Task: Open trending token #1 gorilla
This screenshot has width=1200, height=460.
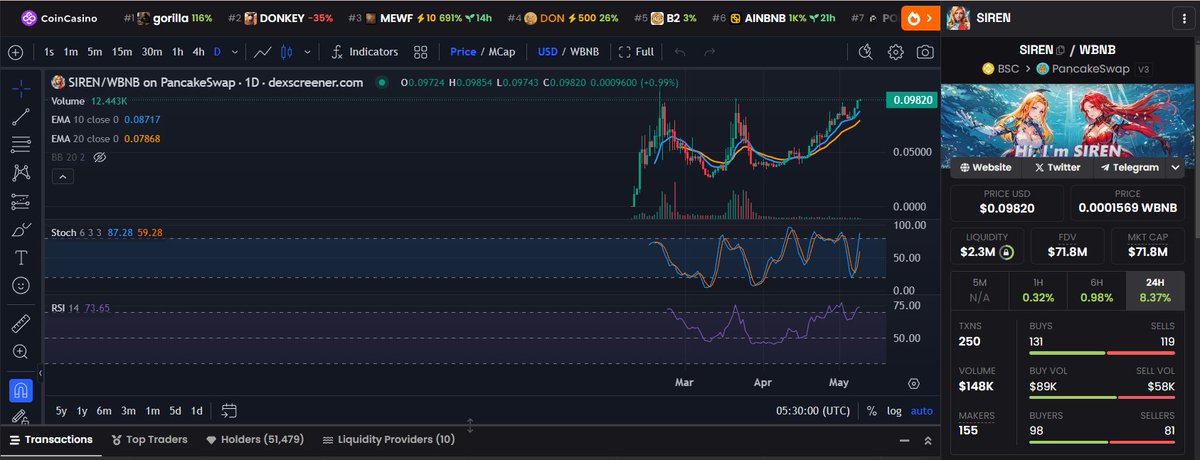Action: (x=167, y=18)
